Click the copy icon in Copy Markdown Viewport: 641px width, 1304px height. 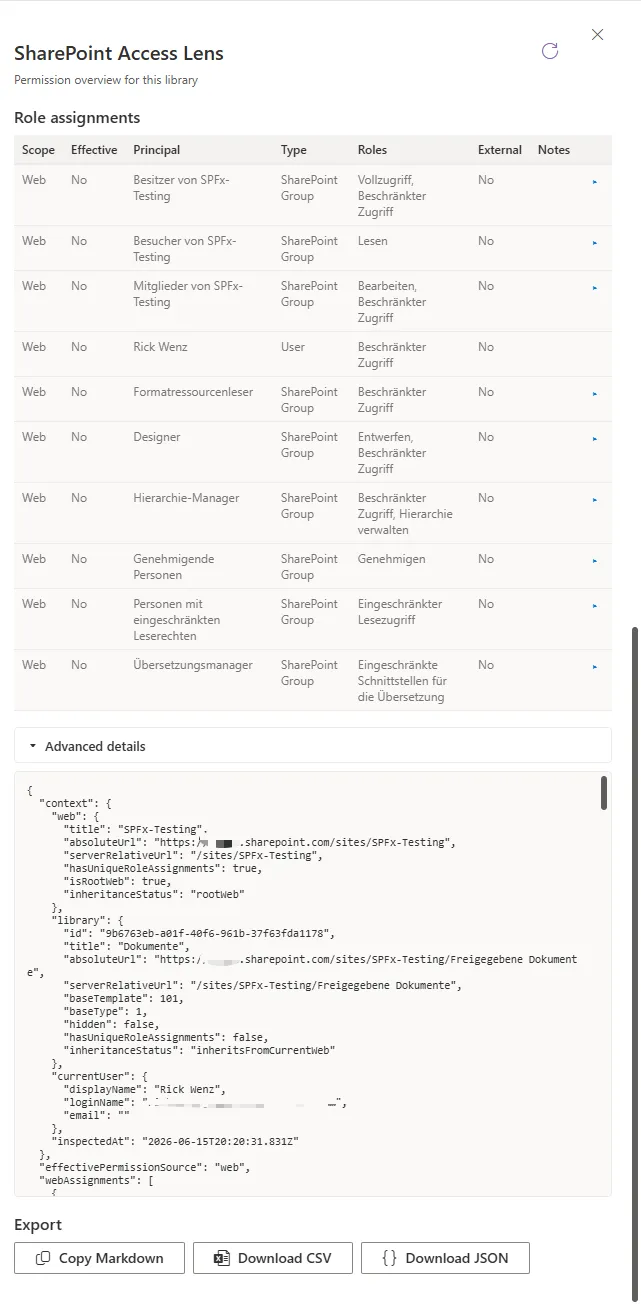(x=43, y=1258)
